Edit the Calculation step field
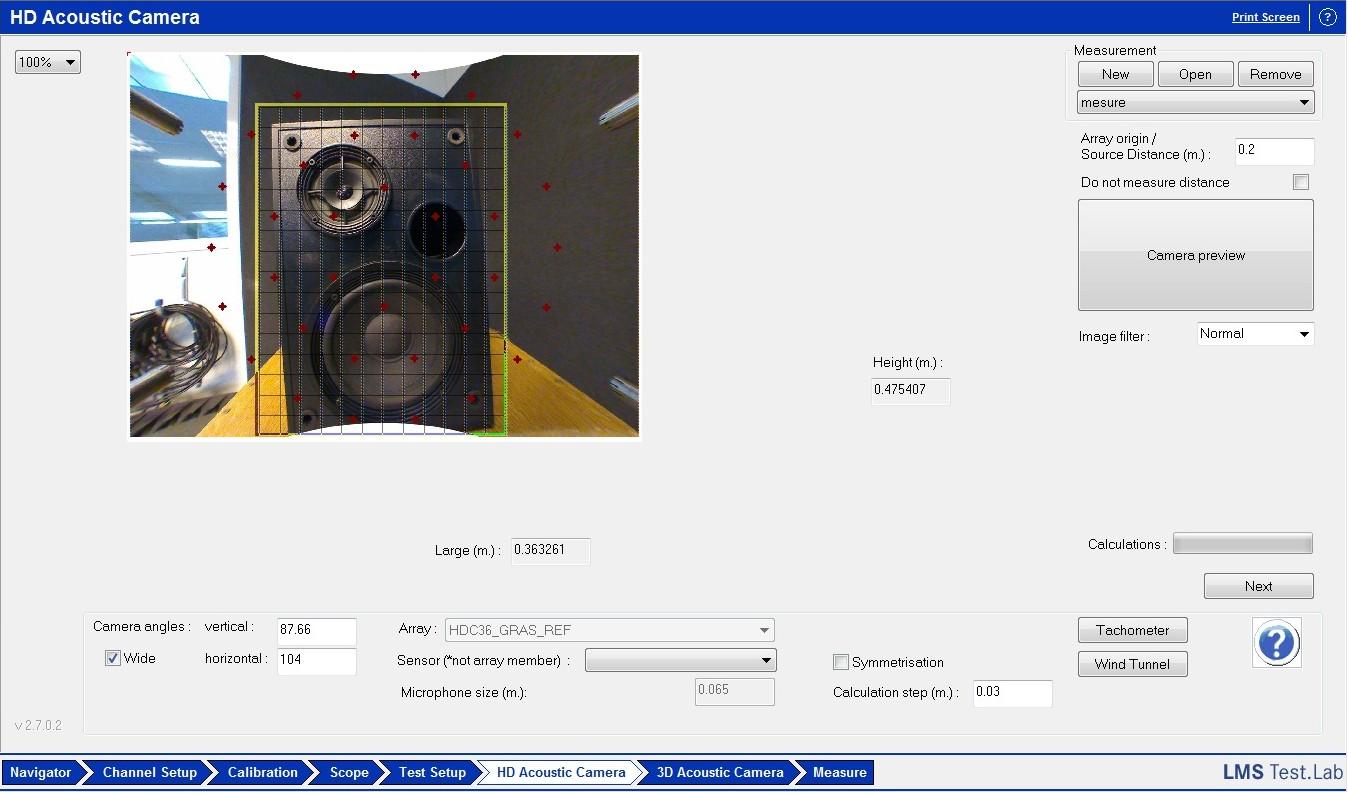The width and height of the screenshot is (1348, 792). [x=1013, y=693]
